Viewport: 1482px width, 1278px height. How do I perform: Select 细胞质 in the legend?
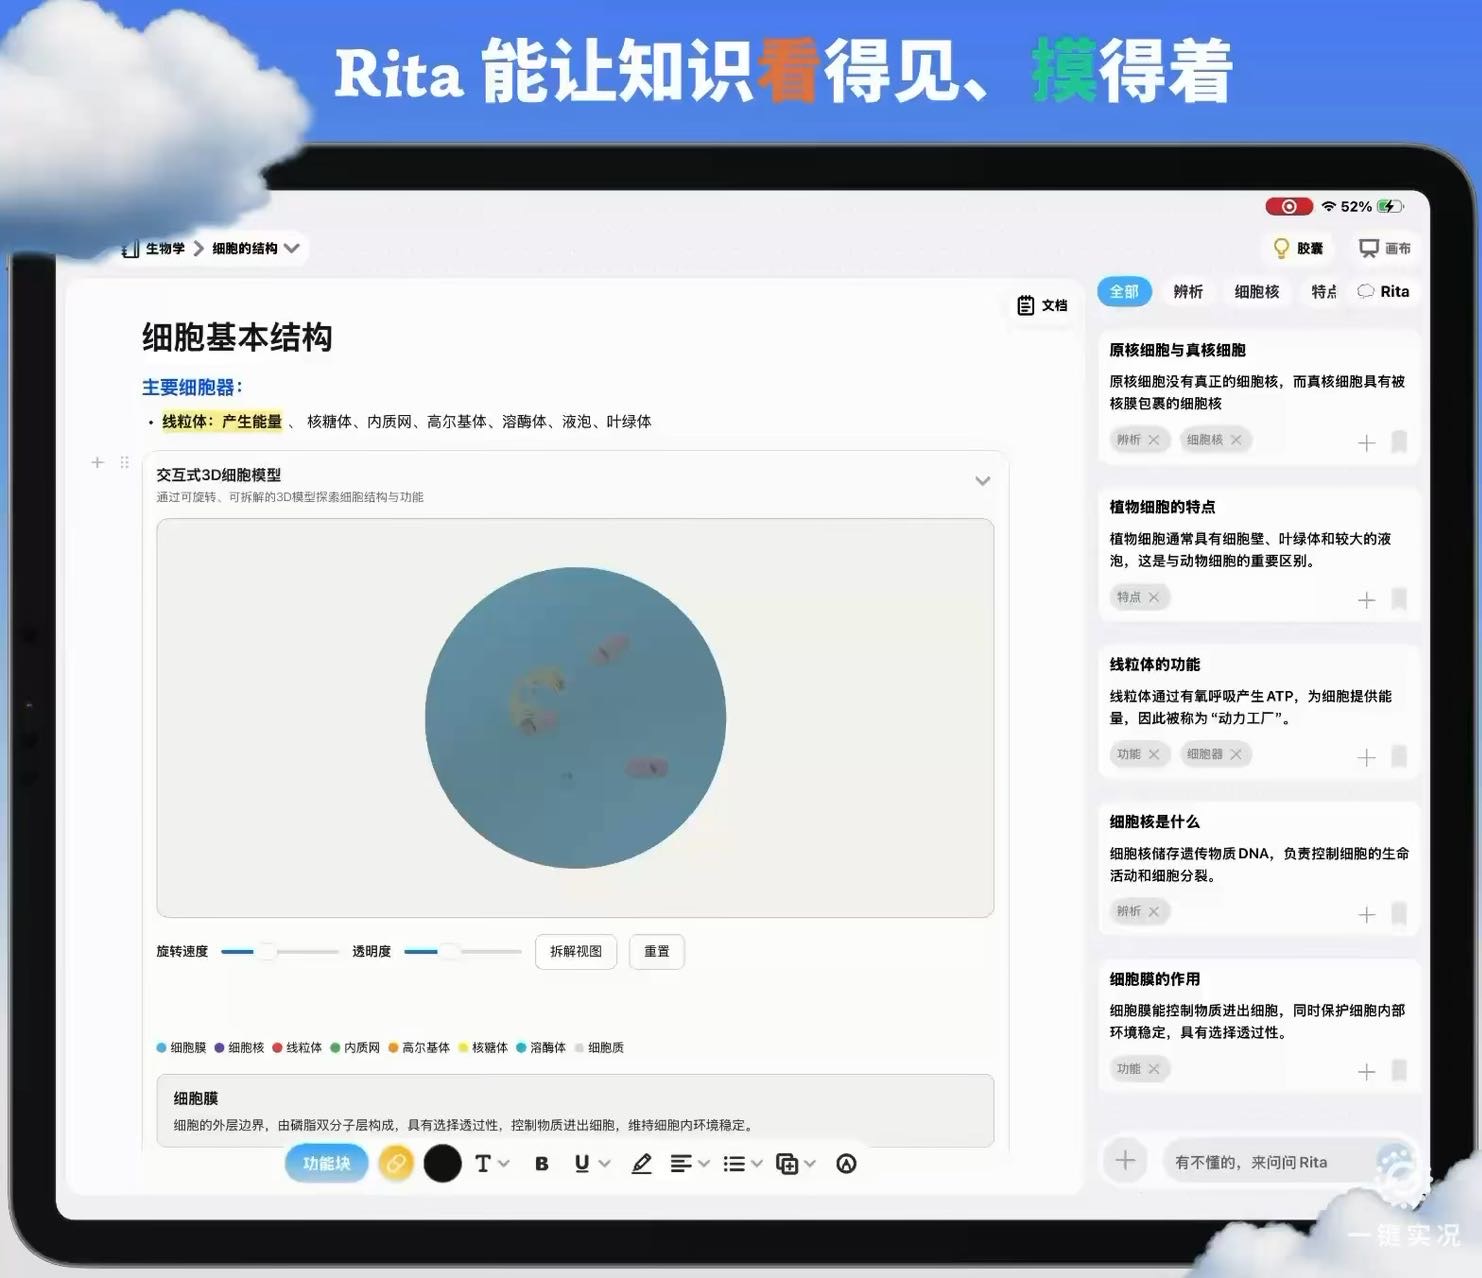(599, 1047)
